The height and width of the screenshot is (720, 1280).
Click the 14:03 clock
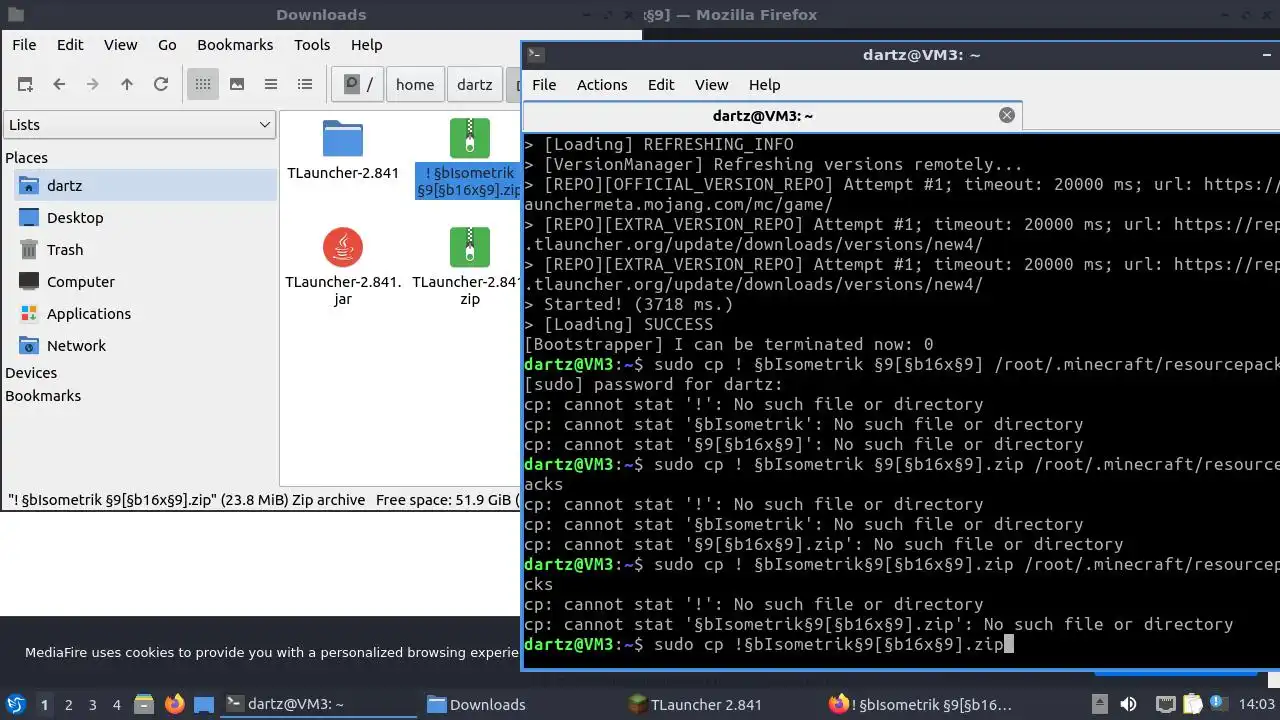pyautogui.click(x=1256, y=705)
